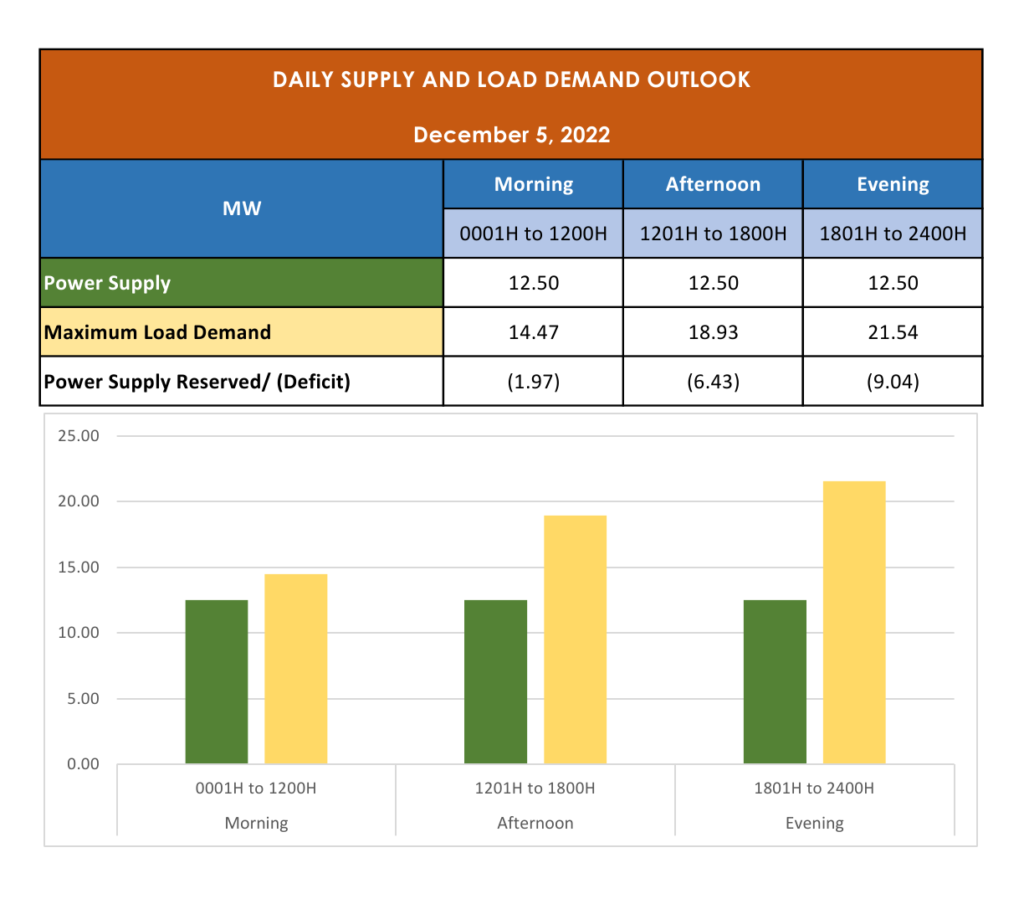Click the yellow Morning load demand bar
Image resolution: width=1024 pixels, height=904 pixels.
point(296,668)
